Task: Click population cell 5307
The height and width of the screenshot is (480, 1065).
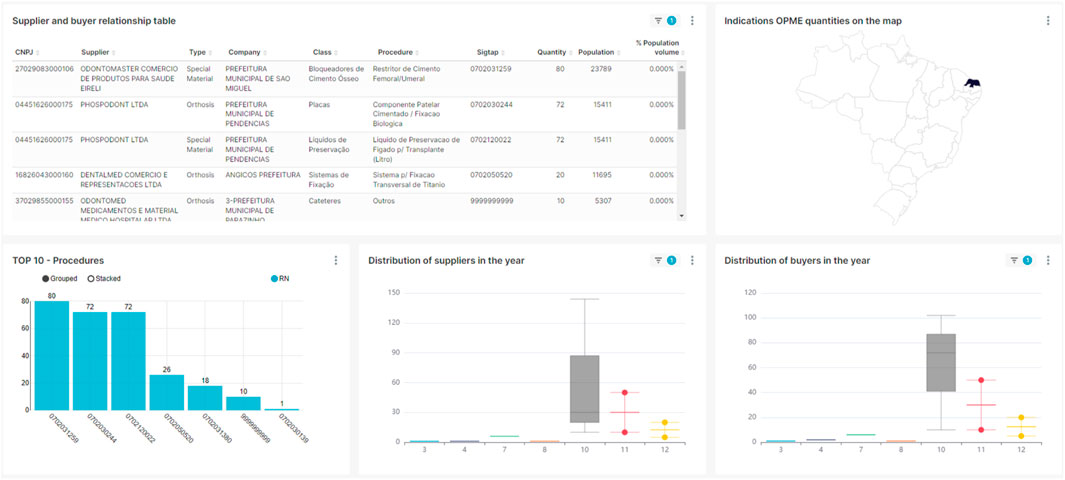Action: pyautogui.click(x=603, y=202)
